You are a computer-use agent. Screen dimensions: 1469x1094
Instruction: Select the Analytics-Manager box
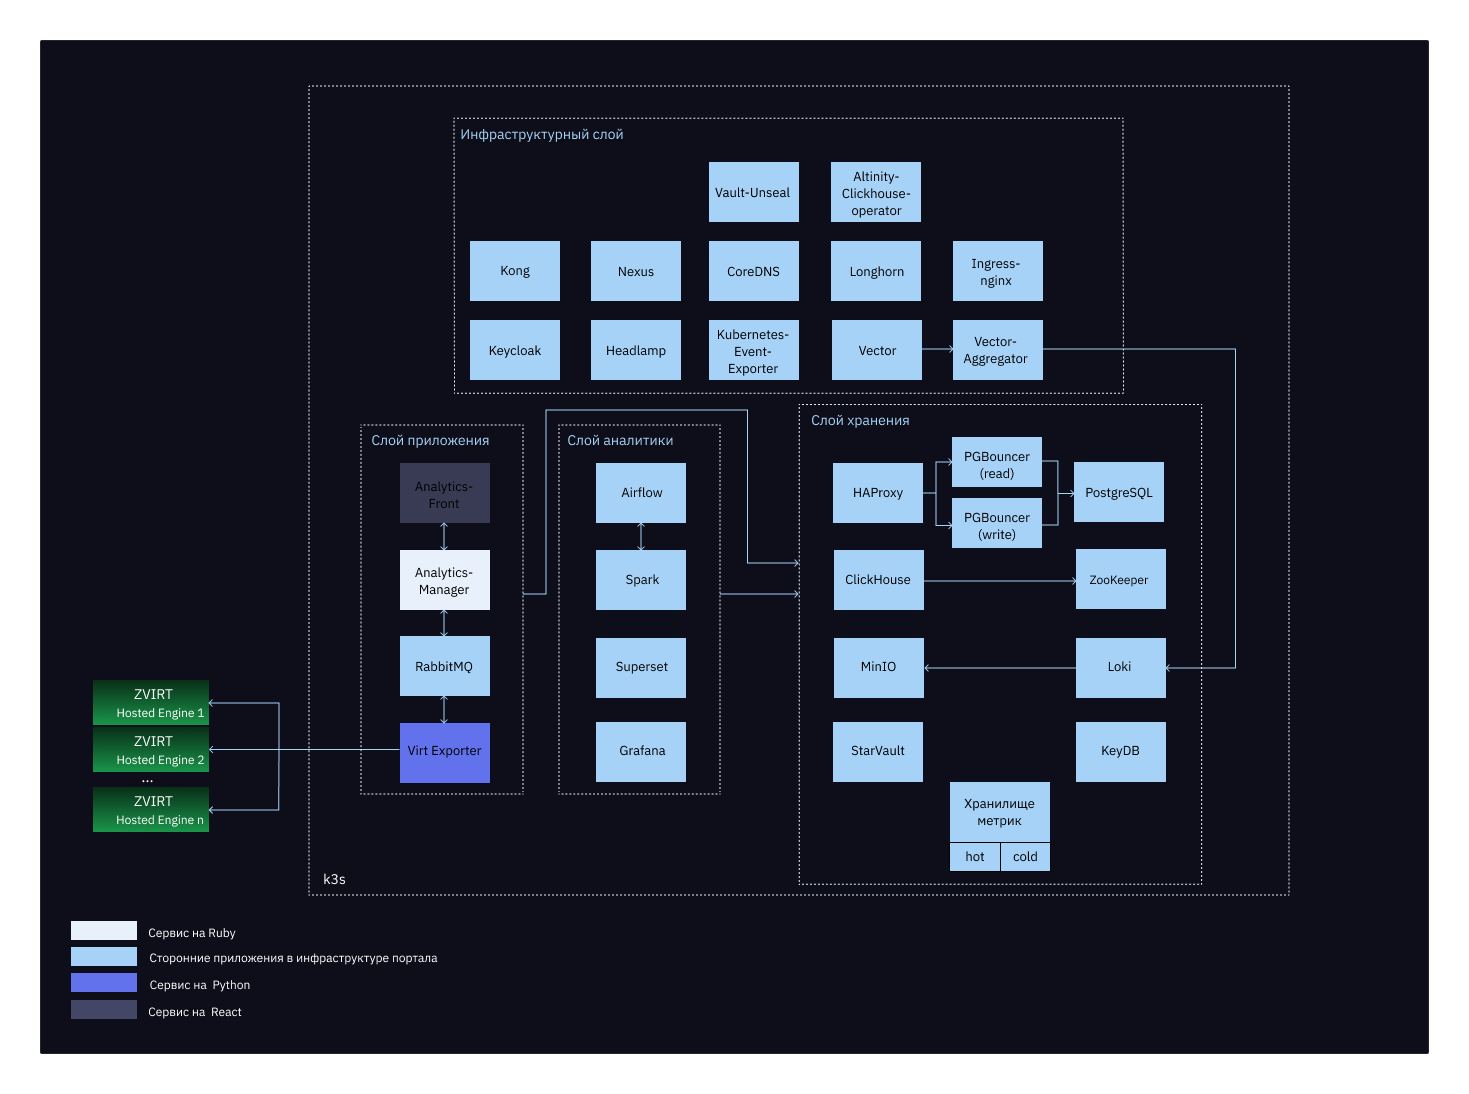tap(444, 580)
